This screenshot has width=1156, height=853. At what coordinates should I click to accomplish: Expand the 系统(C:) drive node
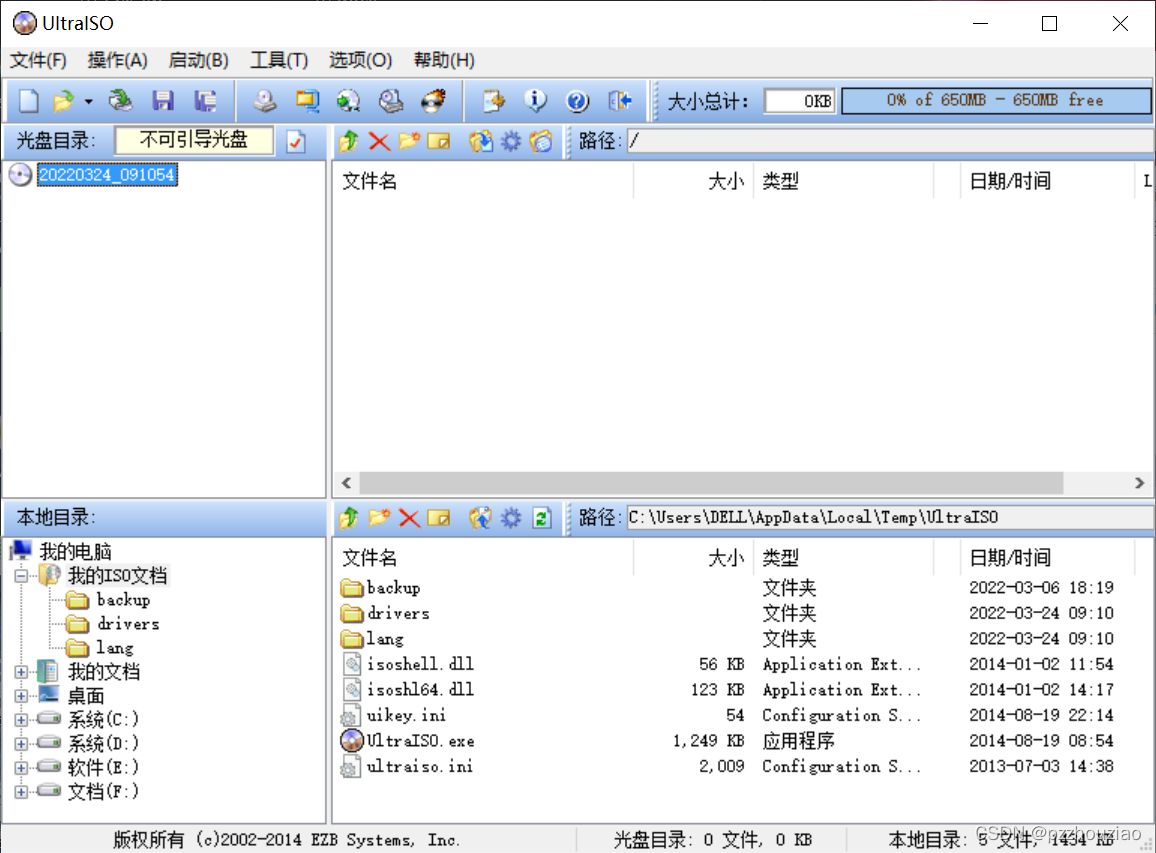pos(21,720)
